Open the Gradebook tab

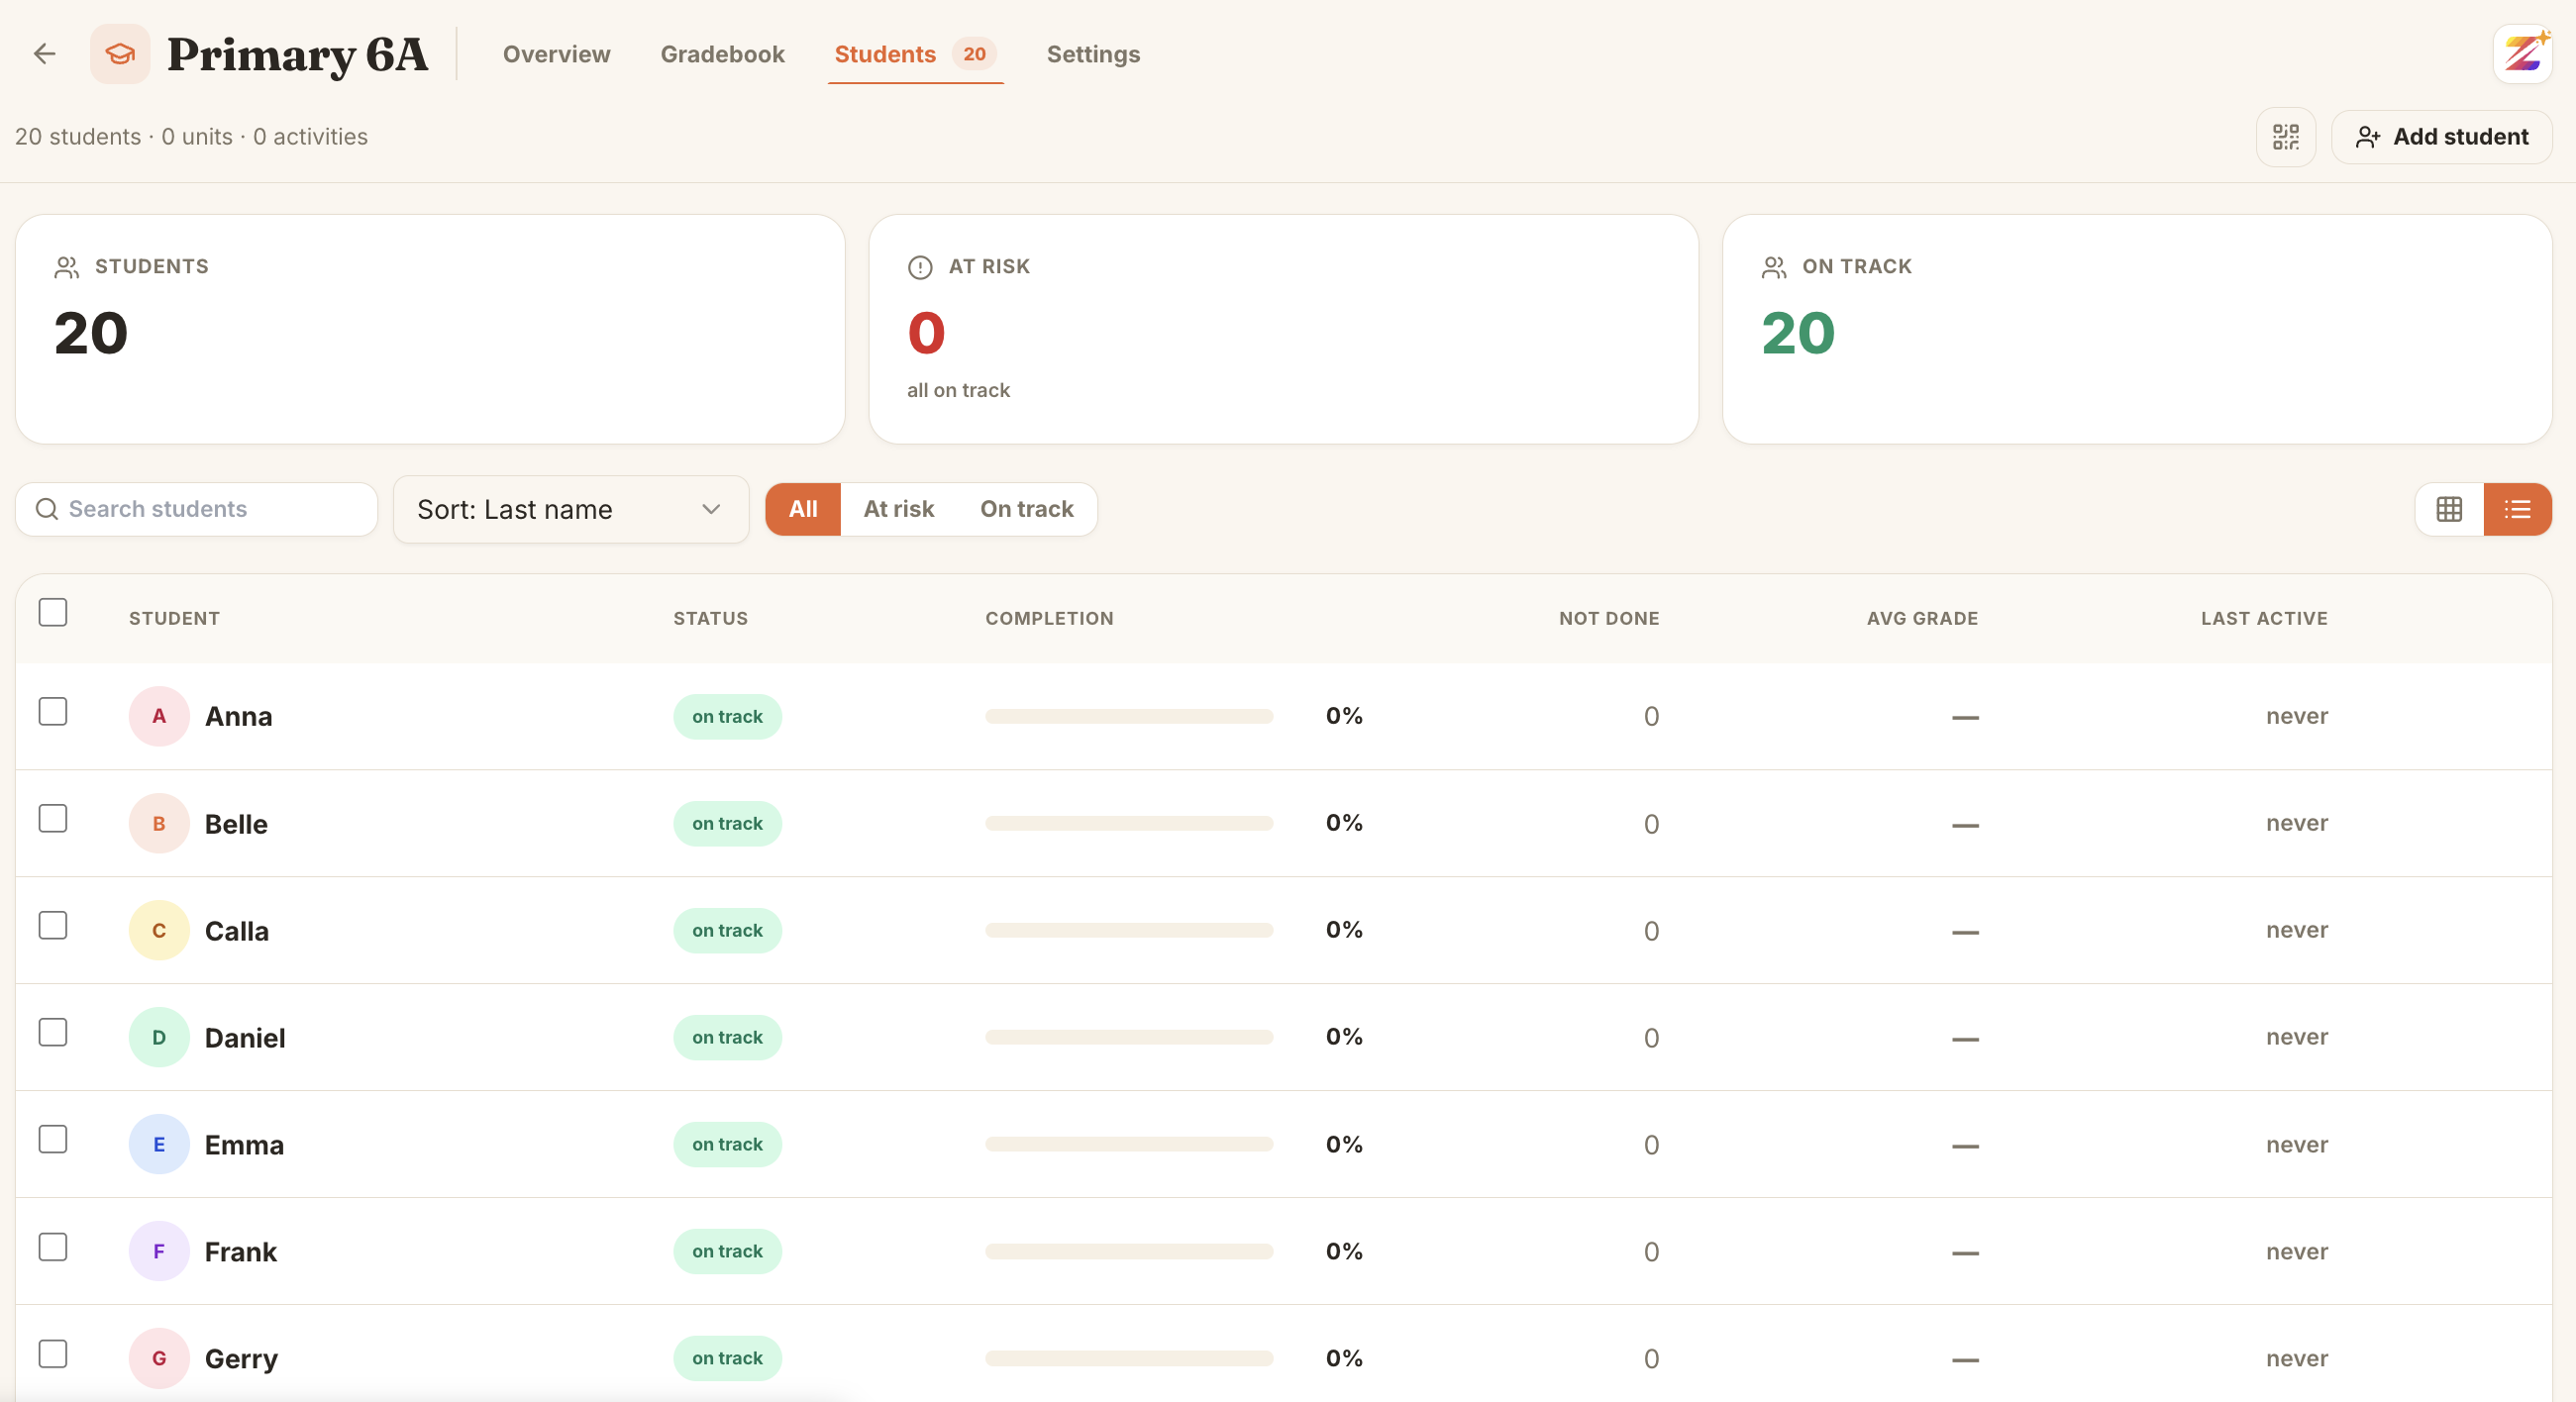pos(722,54)
